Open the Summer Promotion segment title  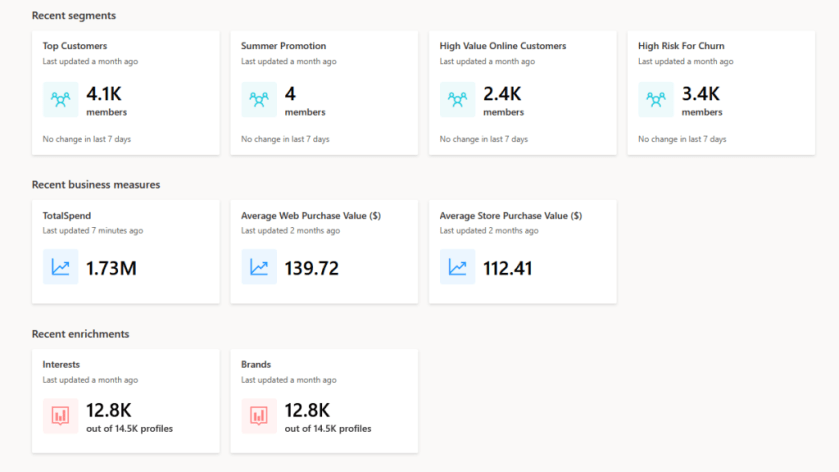click(x=283, y=46)
